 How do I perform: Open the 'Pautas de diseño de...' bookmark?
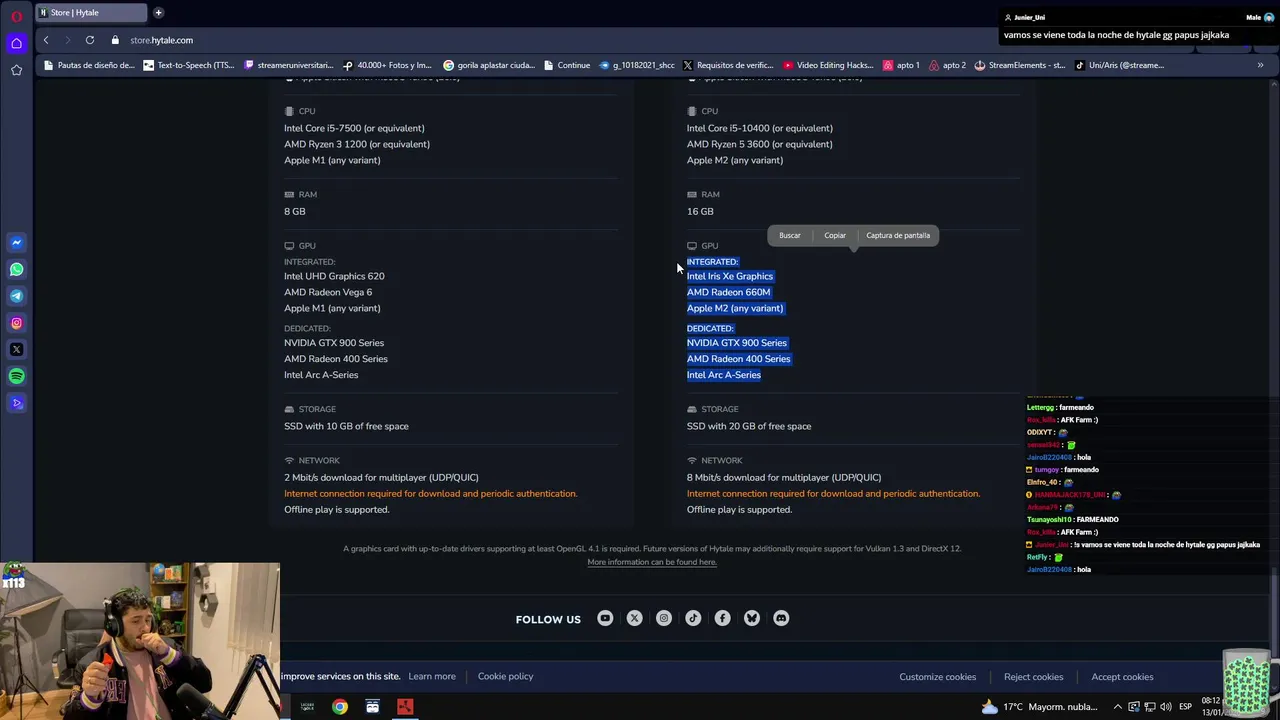[x=88, y=65]
